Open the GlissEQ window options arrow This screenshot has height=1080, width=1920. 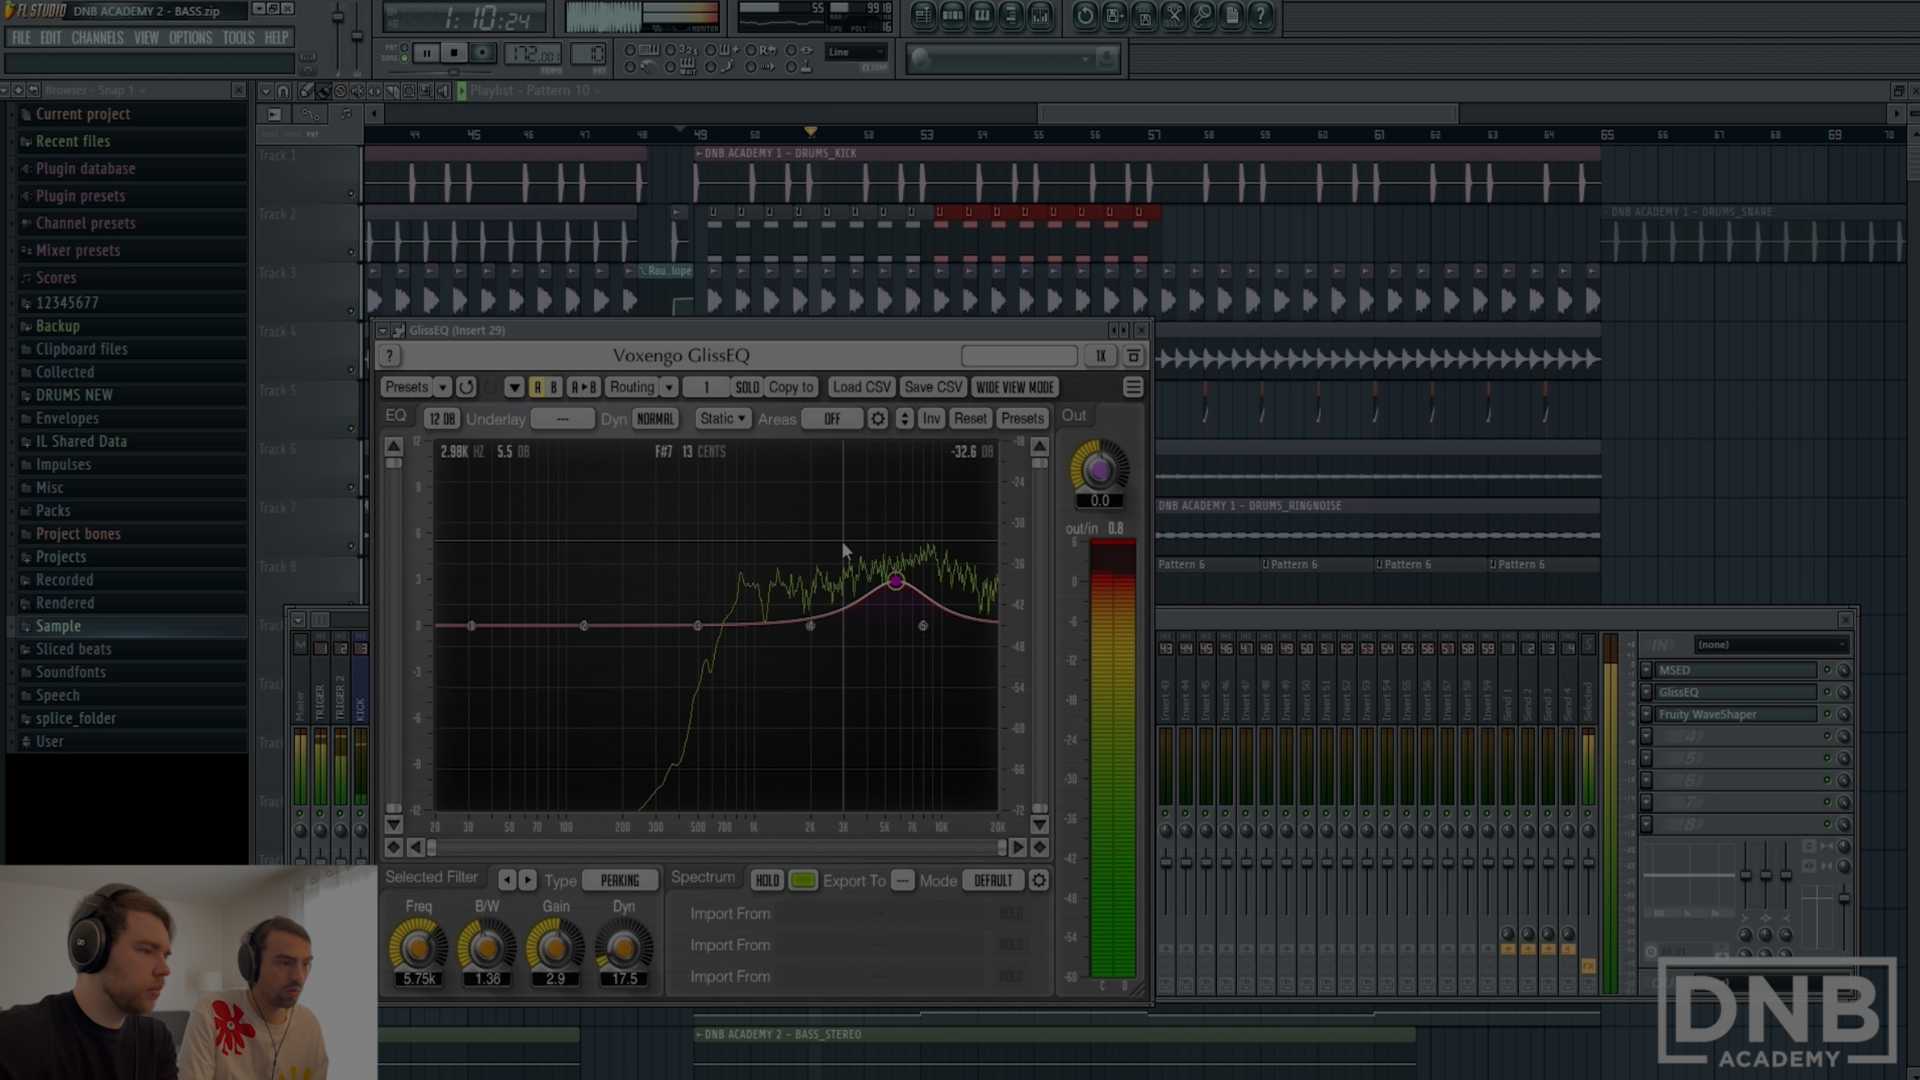click(383, 330)
